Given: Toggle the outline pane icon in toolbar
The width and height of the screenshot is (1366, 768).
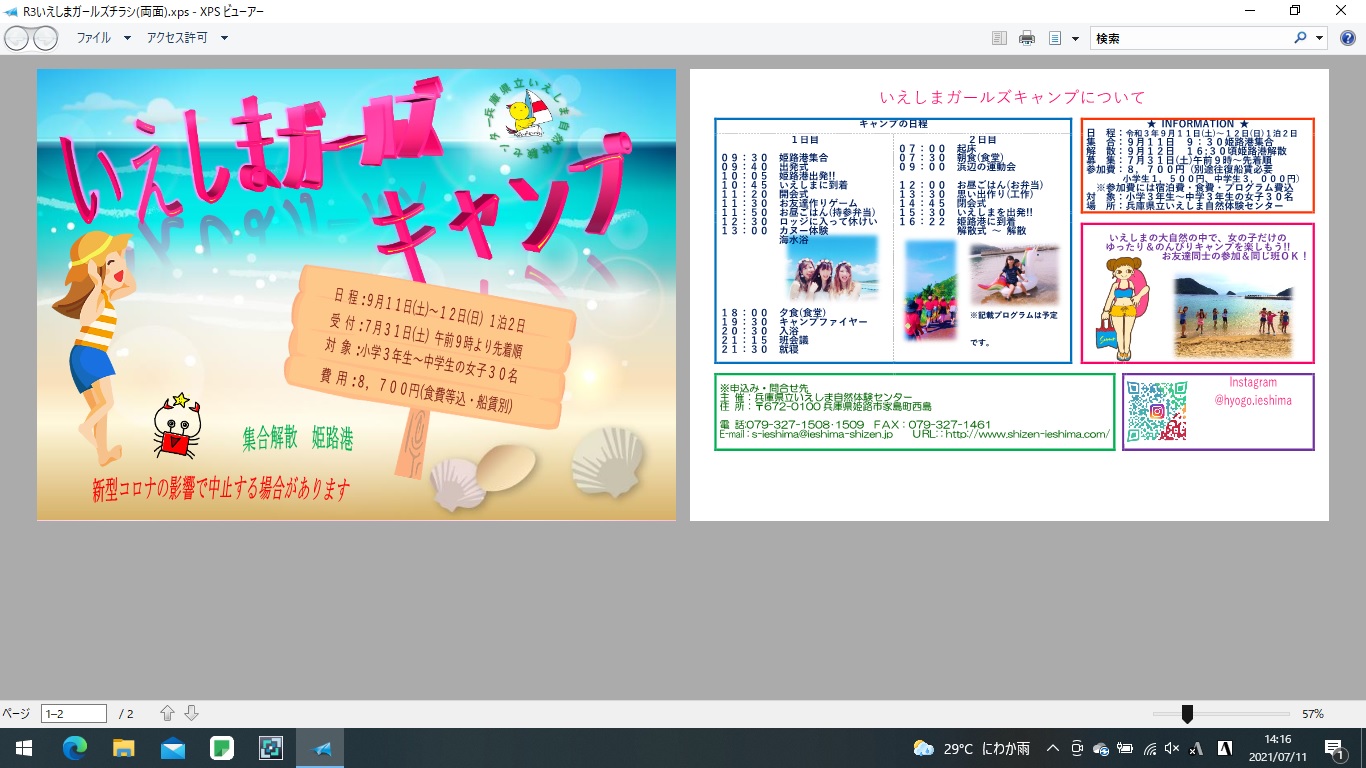Looking at the screenshot, I should tap(999, 38).
